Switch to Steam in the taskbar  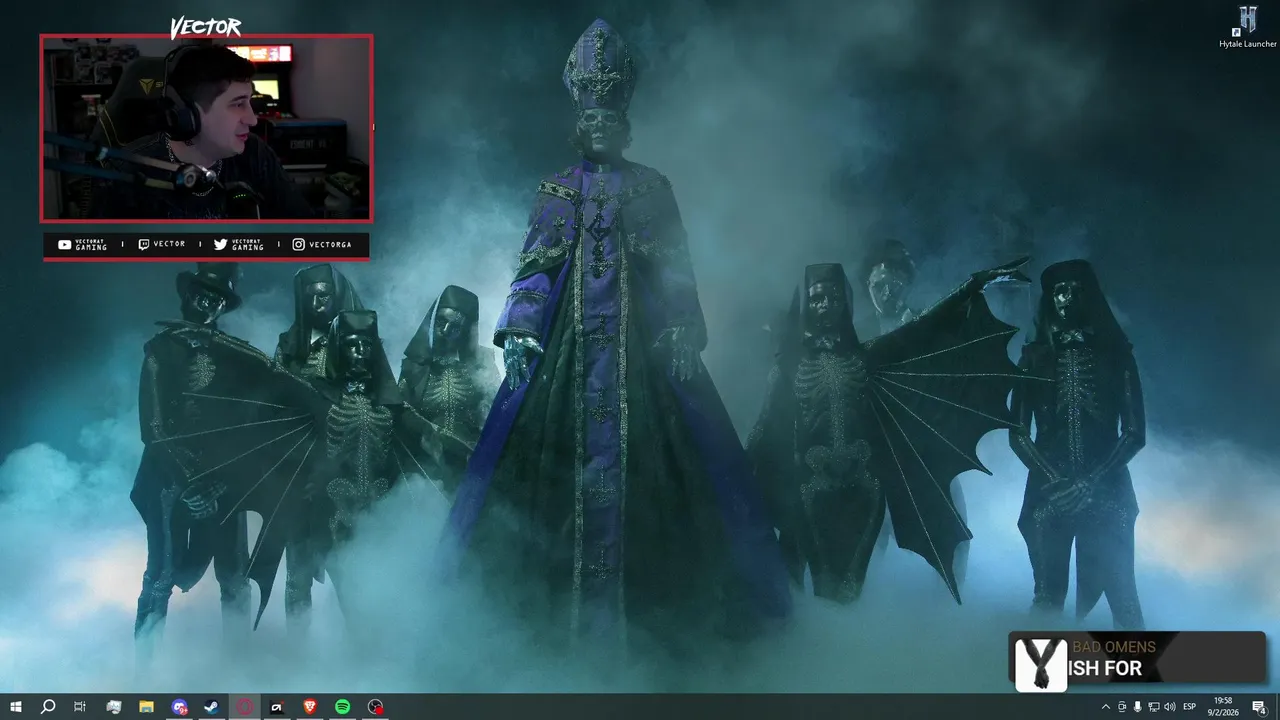(x=212, y=707)
